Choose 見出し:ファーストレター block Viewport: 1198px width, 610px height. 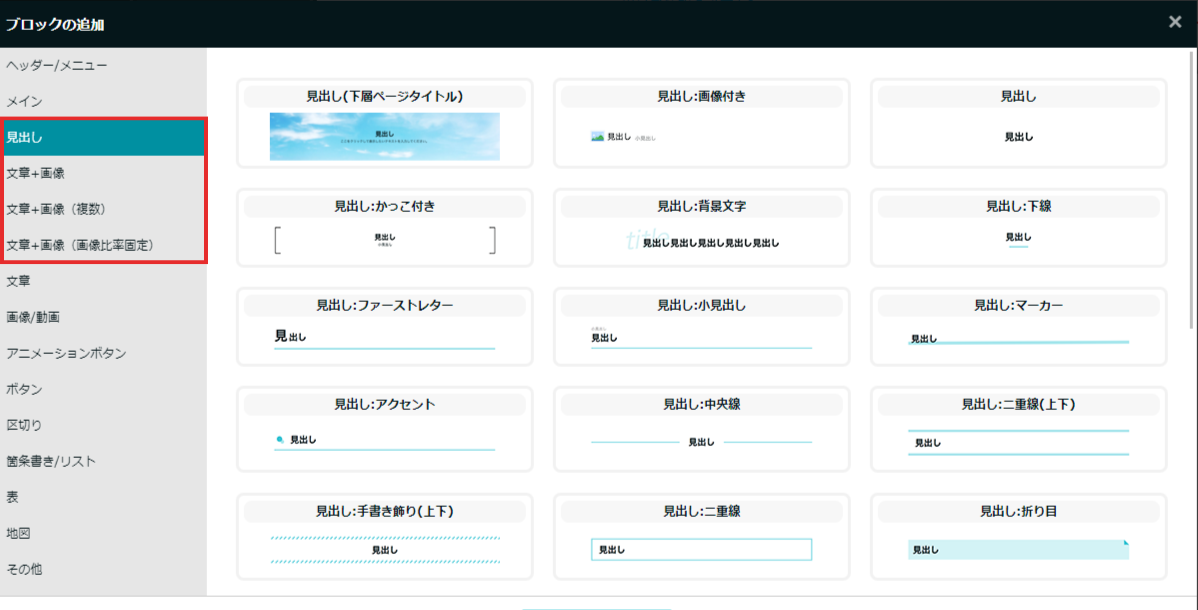[385, 327]
